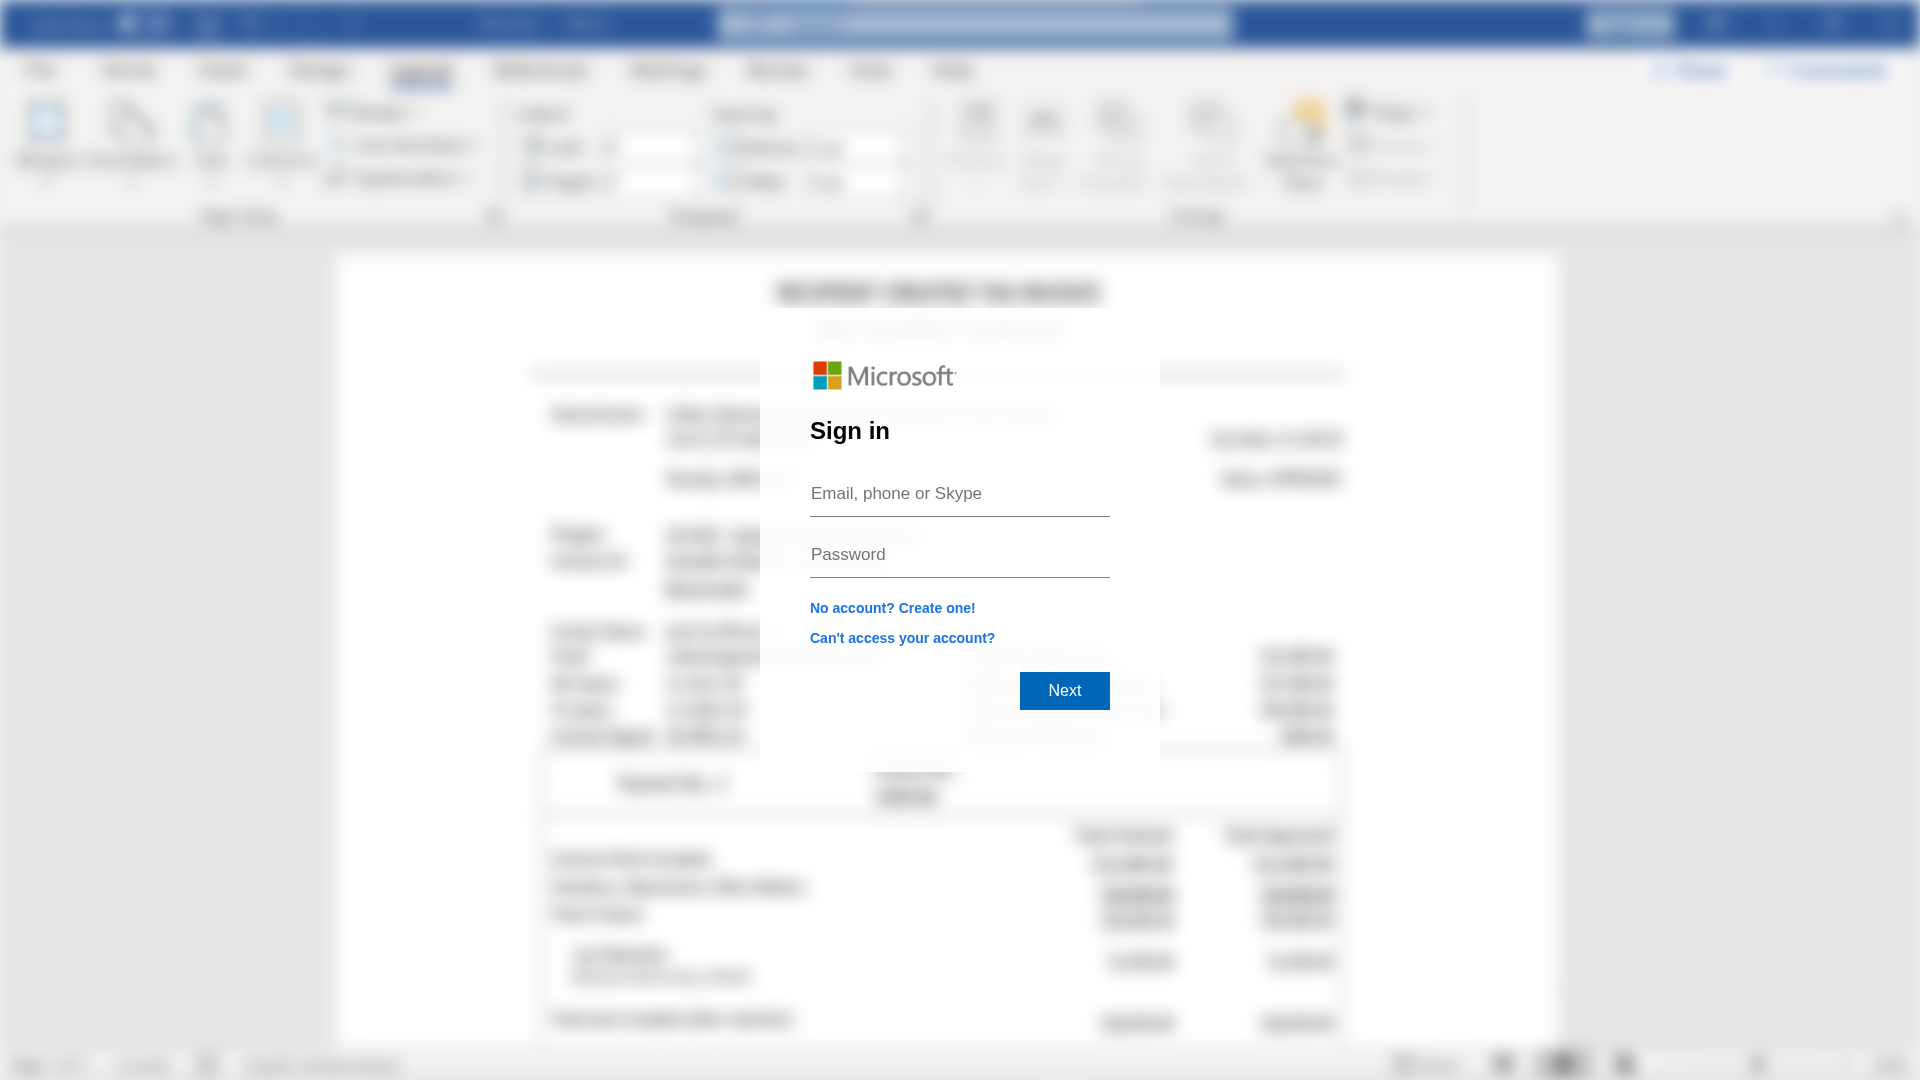Click the blue Next button
The height and width of the screenshot is (1080, 1920).
(1065, 691)
